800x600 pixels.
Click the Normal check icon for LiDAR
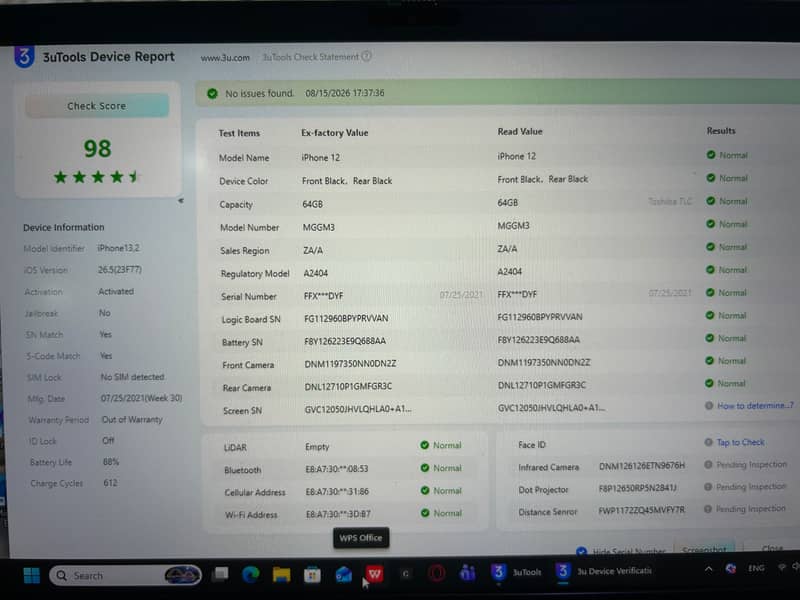coord(424,445)
